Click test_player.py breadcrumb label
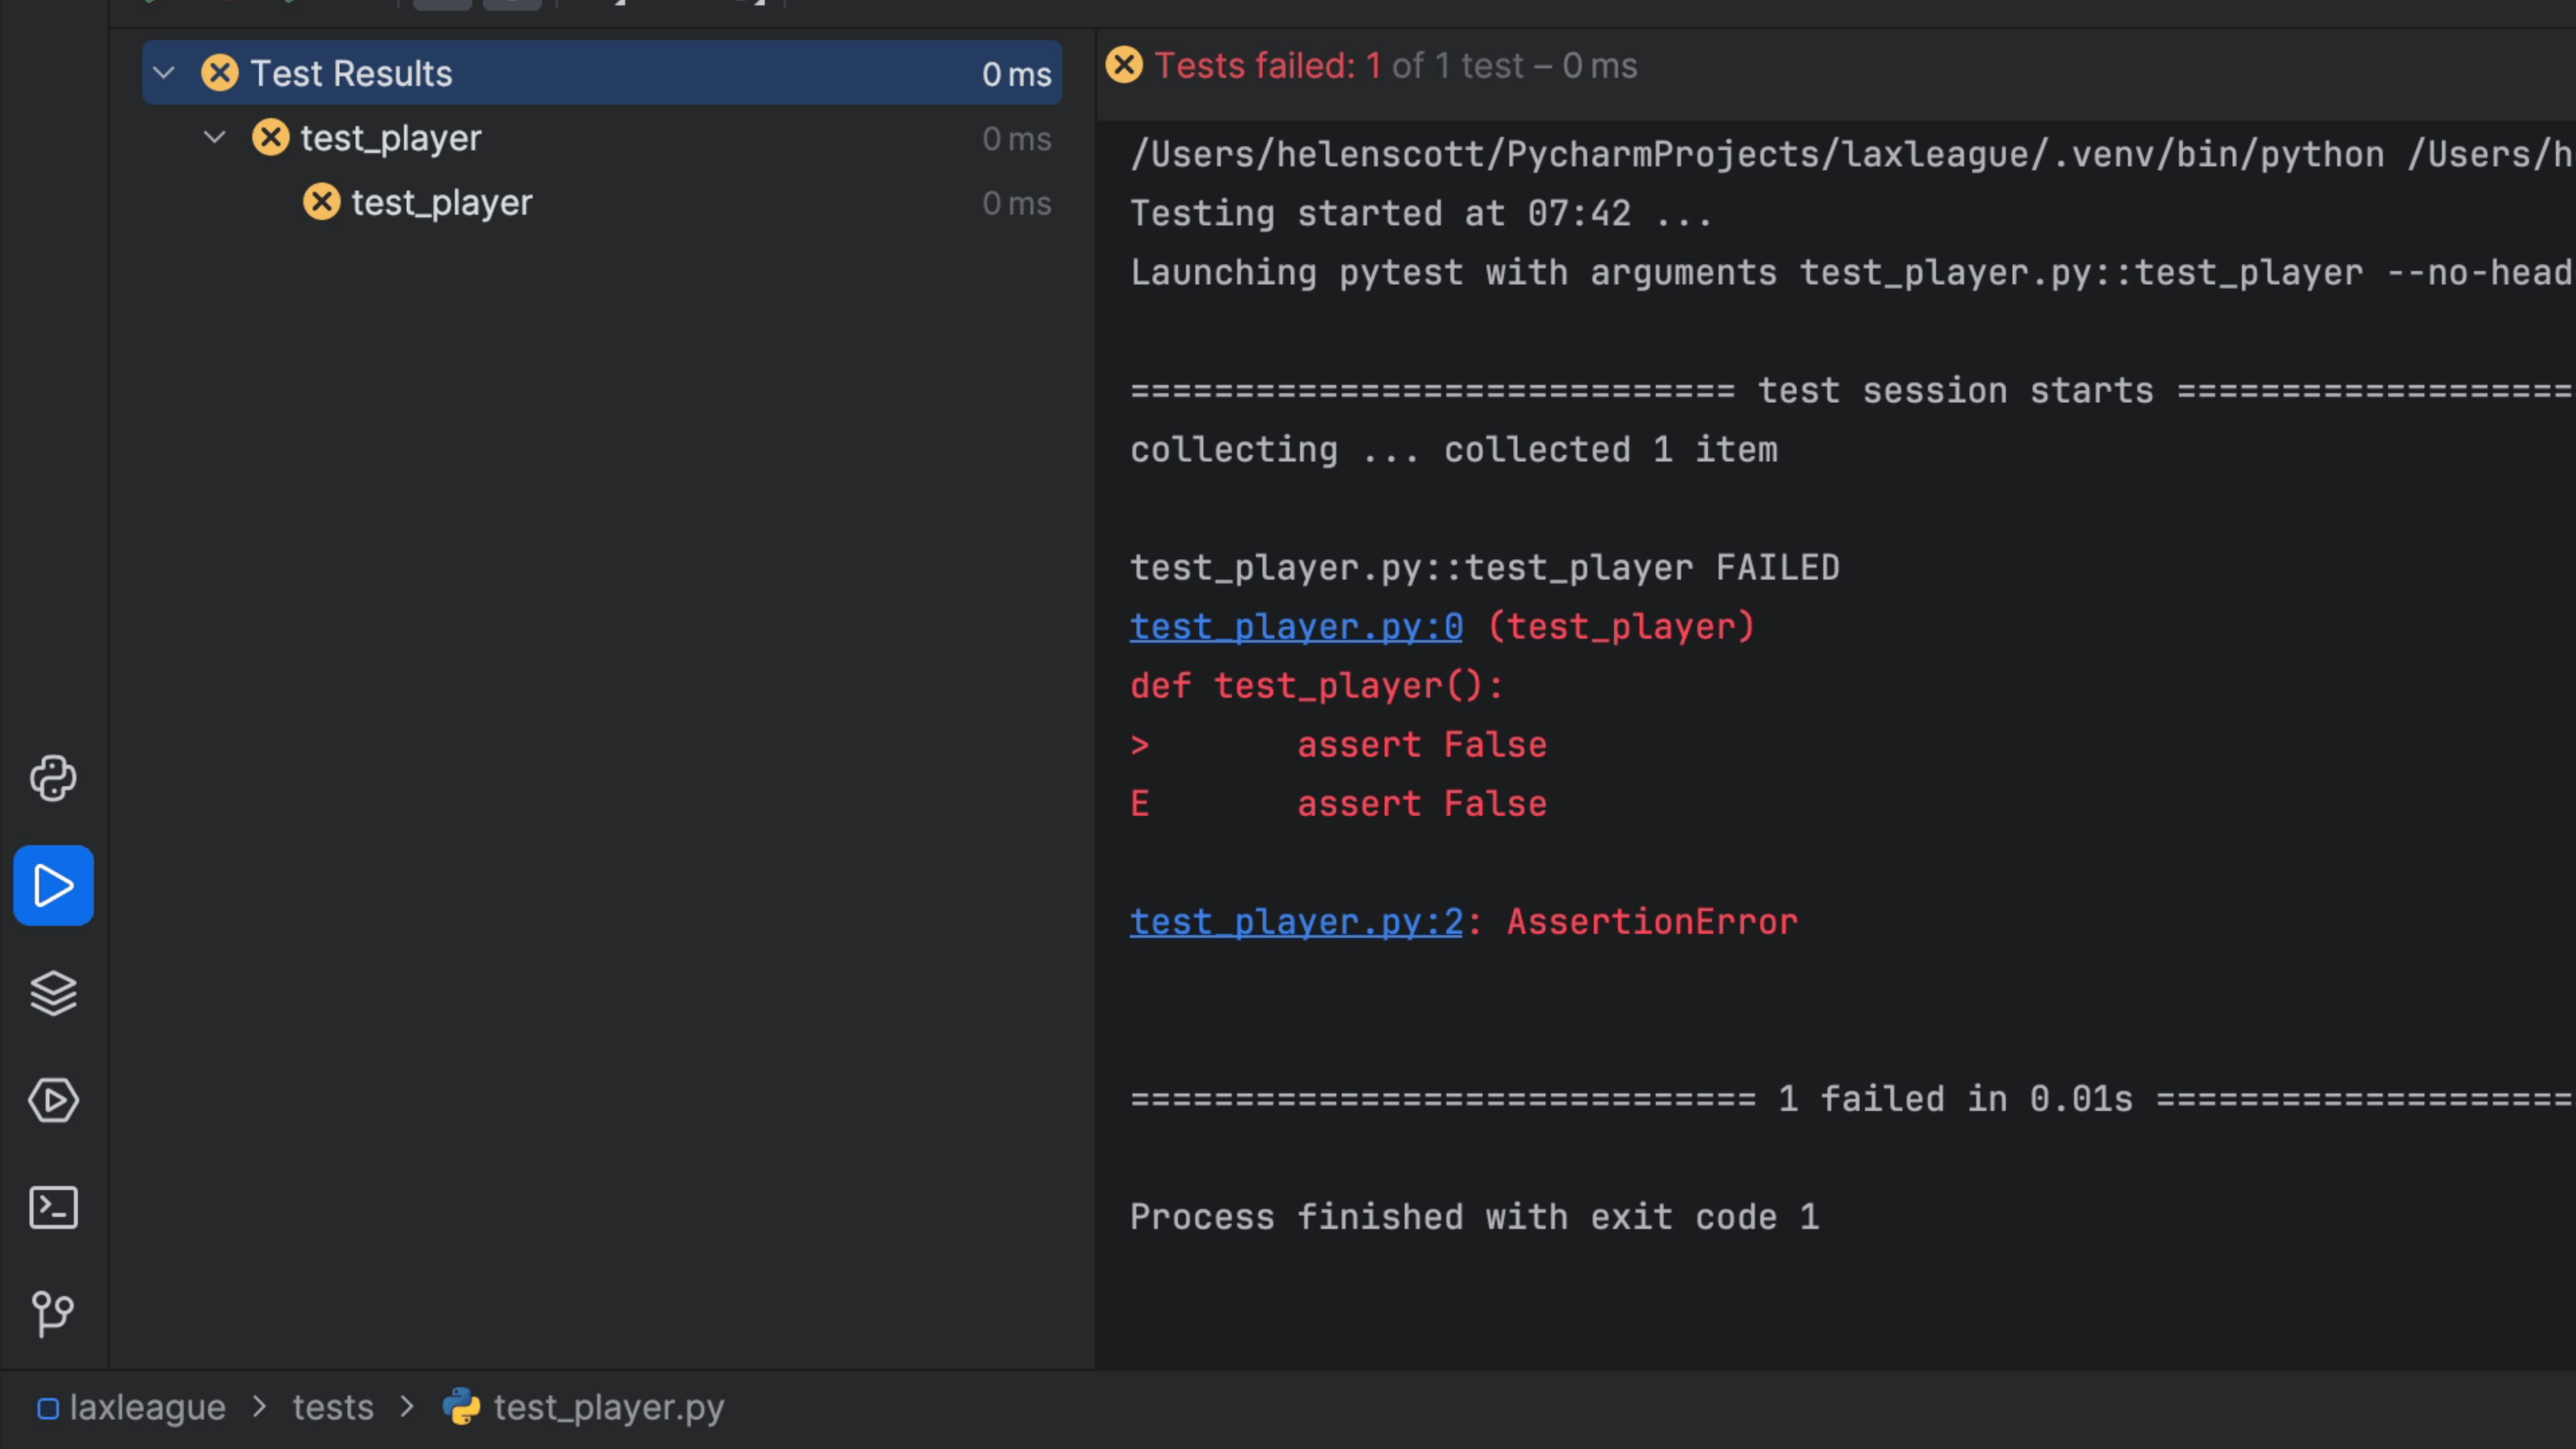Viewport: 2576px width, 1449px height. pos(608,1407)
